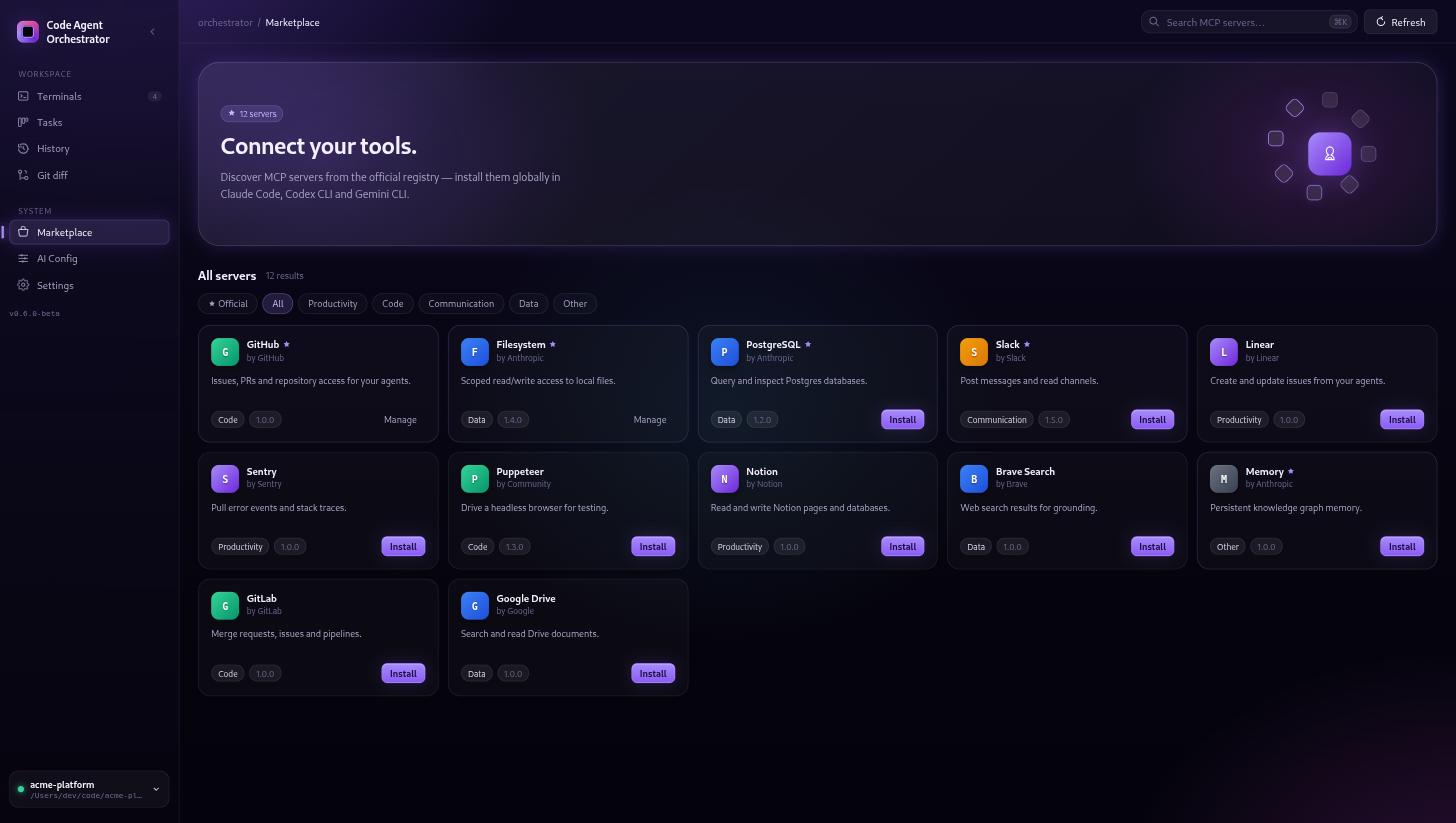Click version 1.3.0 on Puppeteer card
The height and width of the screenshot is (823, 1456).
(x=515, y=546)
